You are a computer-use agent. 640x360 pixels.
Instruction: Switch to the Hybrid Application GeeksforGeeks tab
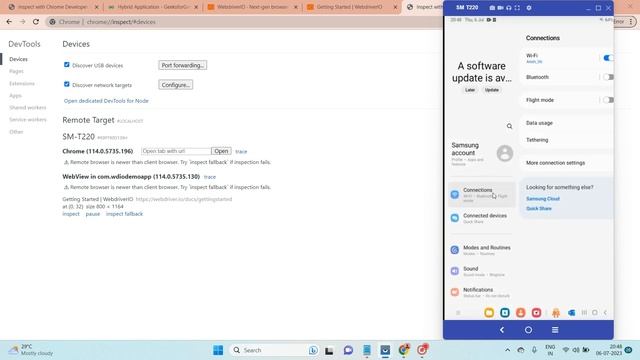click(153, 7)
